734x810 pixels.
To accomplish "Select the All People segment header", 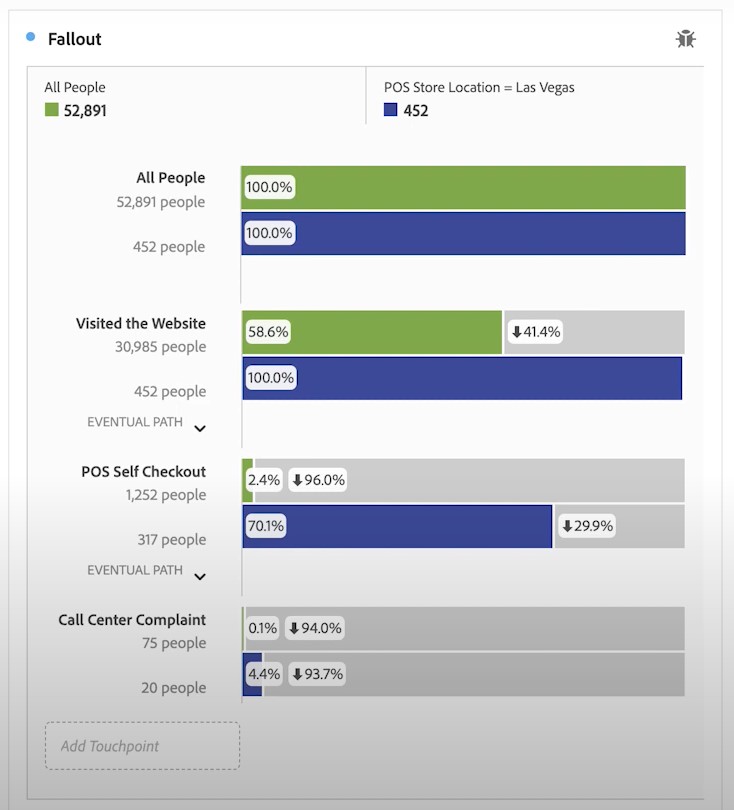I will click(75, 87).
